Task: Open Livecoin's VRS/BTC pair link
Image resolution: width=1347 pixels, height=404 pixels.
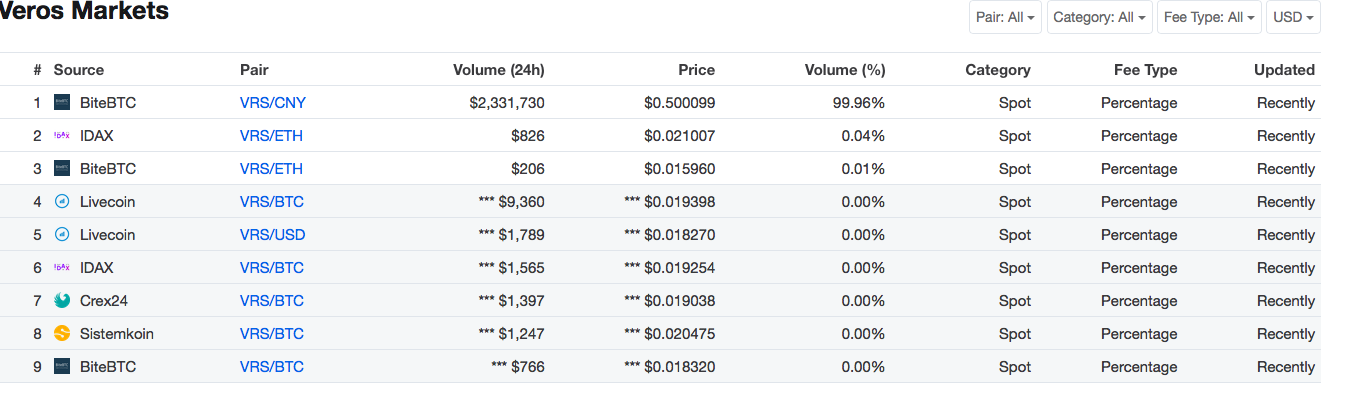Action: click(272, 202)
